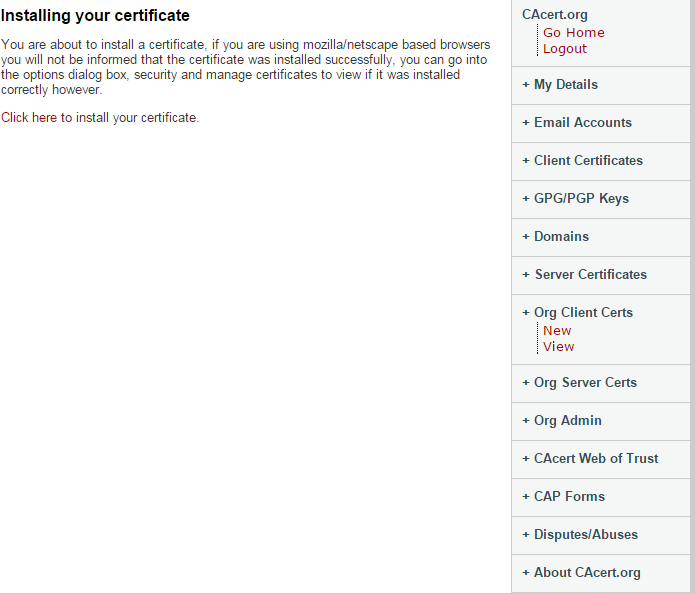Expand the Email Accounts section
The width and height of the screenshot is (695, 594).
coord(577,123)
